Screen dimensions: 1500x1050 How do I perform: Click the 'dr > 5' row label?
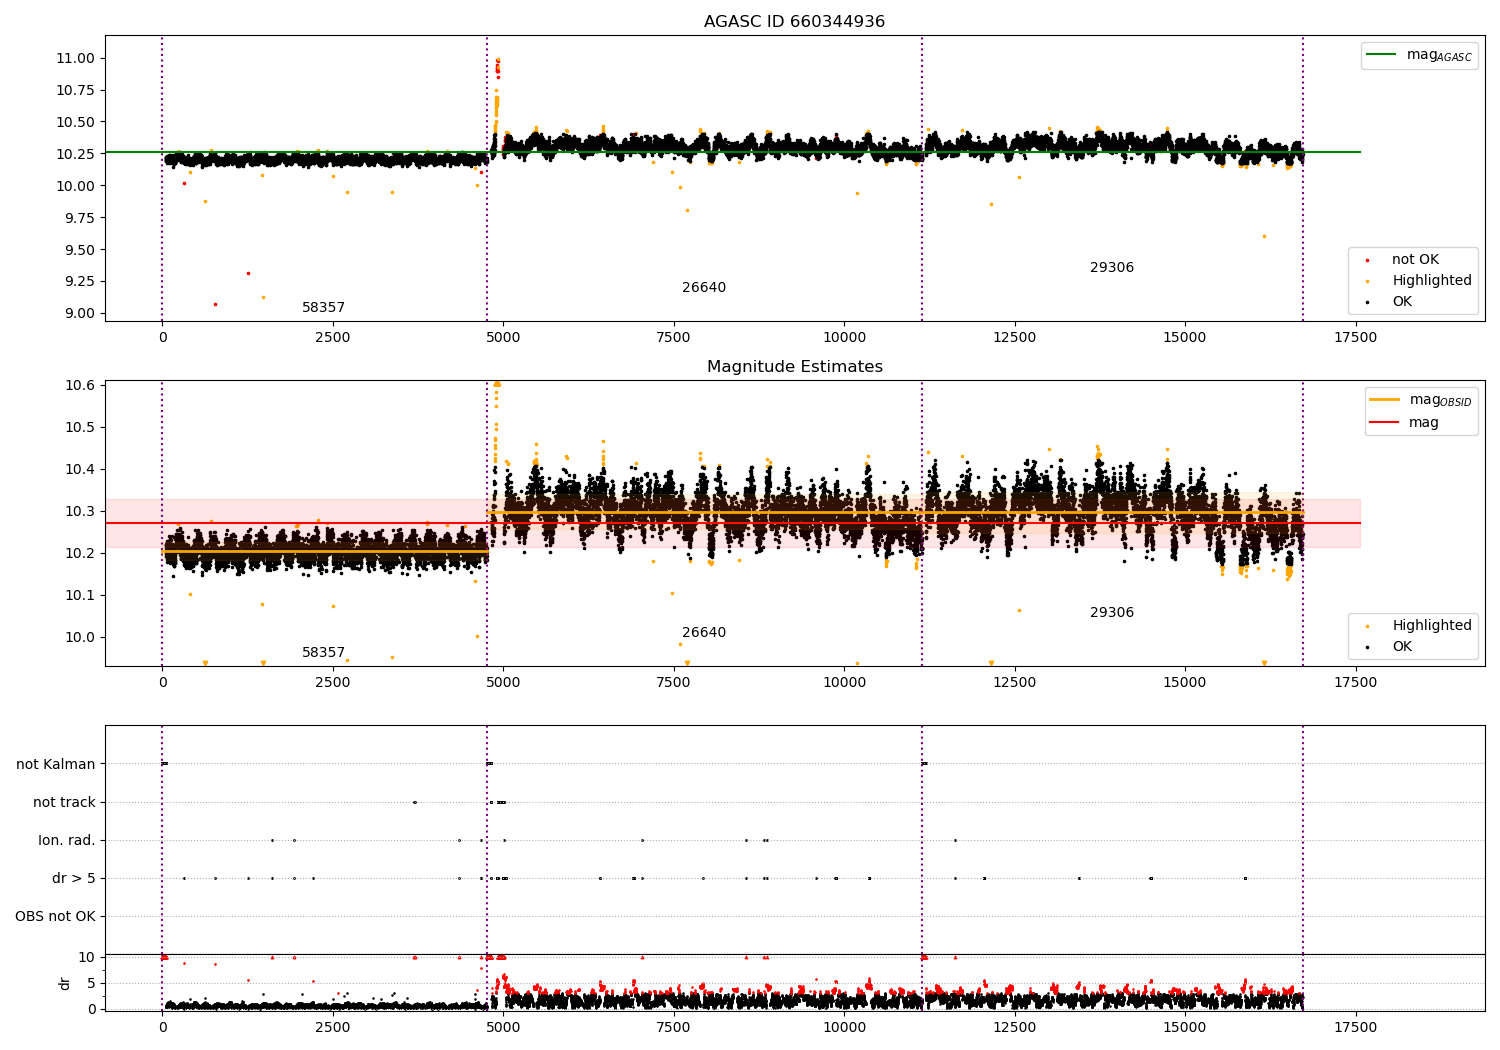(x=74, y=878)
